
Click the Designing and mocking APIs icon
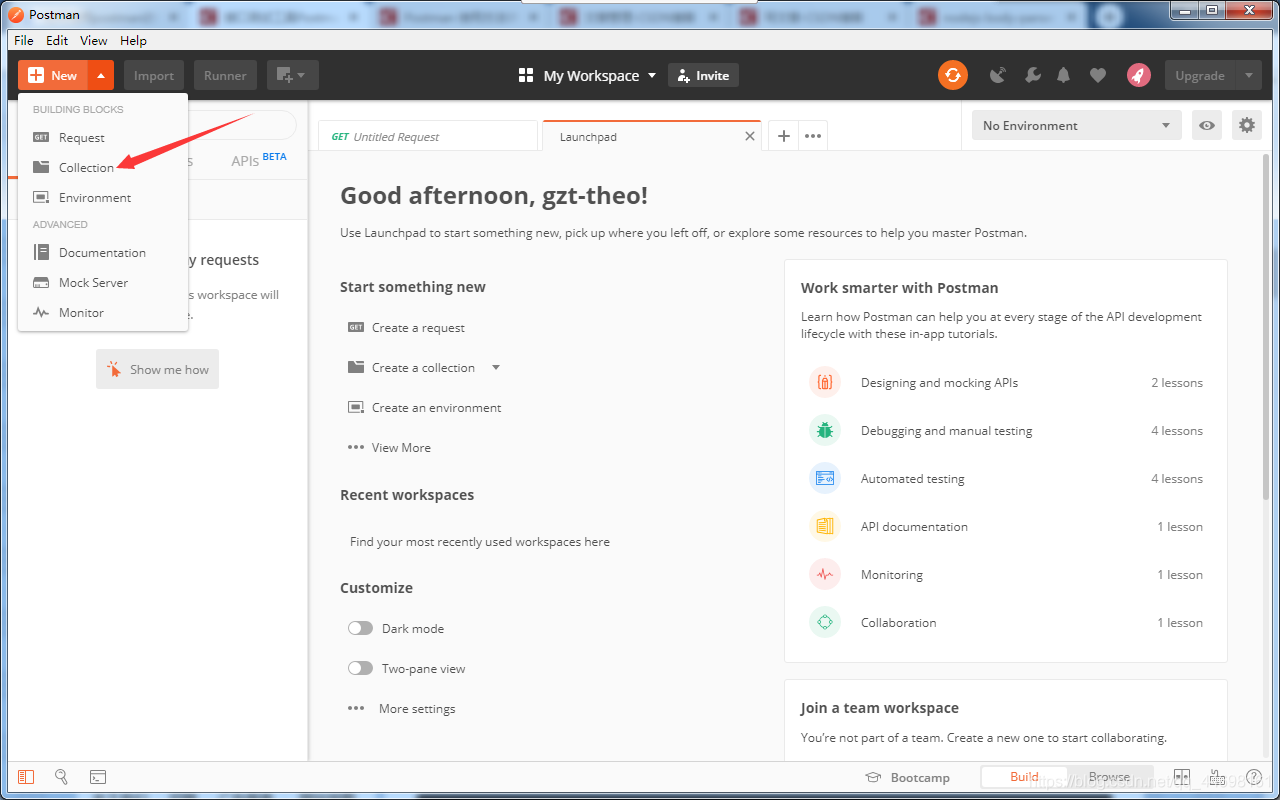(x=825, y=382)
